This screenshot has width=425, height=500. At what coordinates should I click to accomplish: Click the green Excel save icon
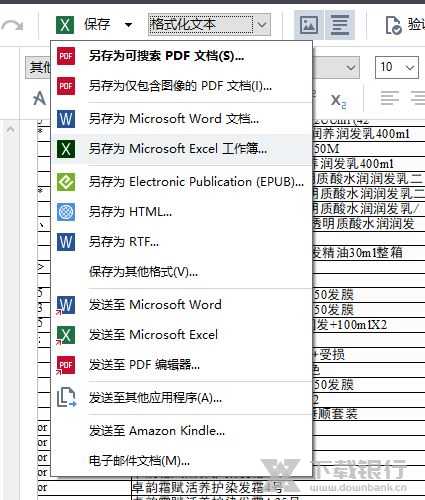tap(65, 25)
